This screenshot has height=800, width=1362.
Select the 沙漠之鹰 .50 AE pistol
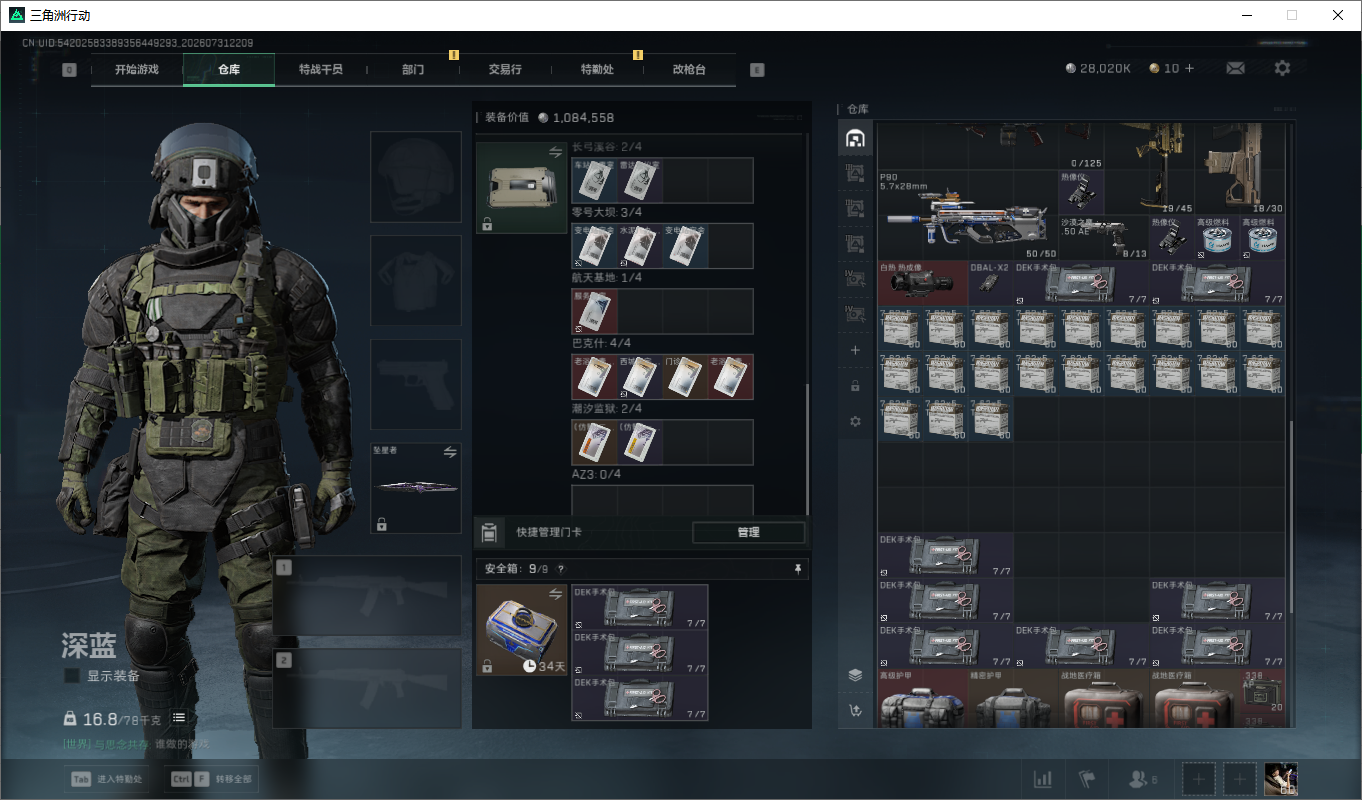point(1103,238)
